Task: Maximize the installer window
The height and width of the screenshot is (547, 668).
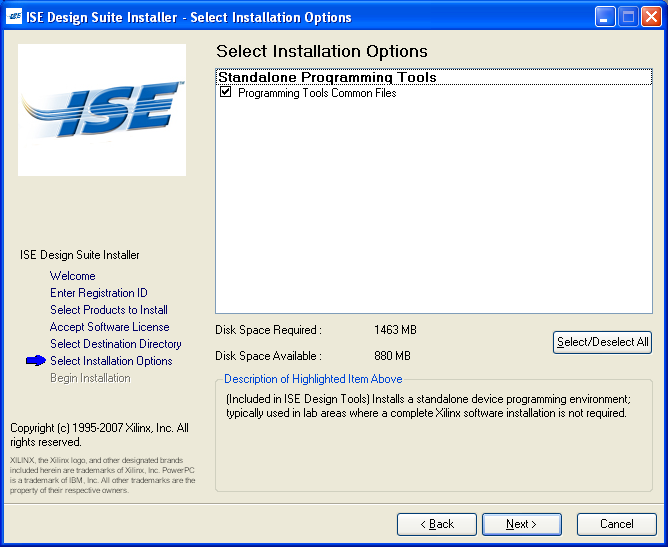Action: [628, 17]
